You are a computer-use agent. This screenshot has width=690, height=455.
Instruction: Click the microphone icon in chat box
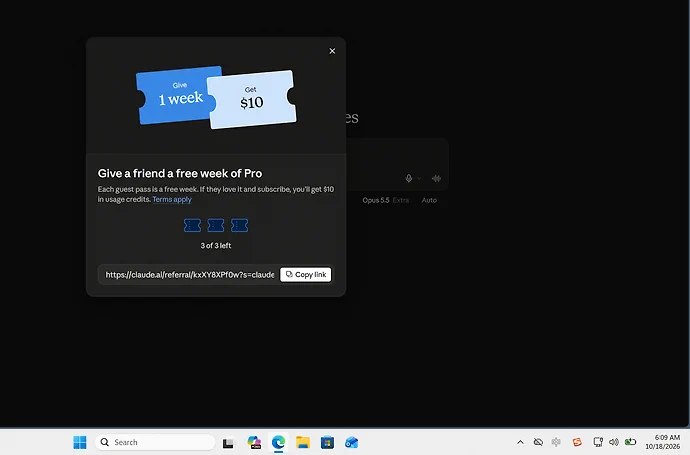[408, 178]
